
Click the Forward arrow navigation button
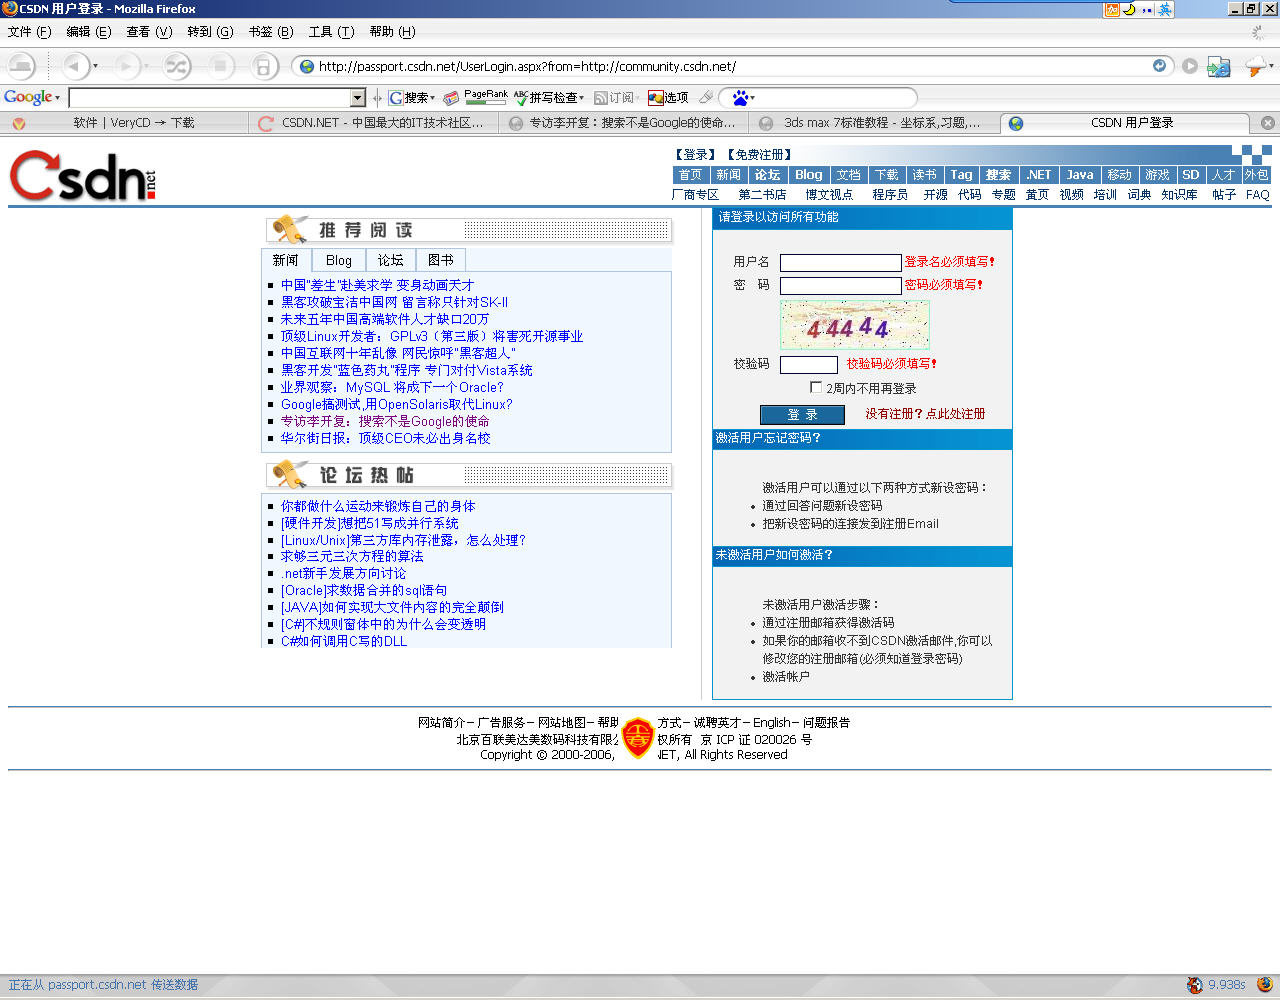coord(126,66)
